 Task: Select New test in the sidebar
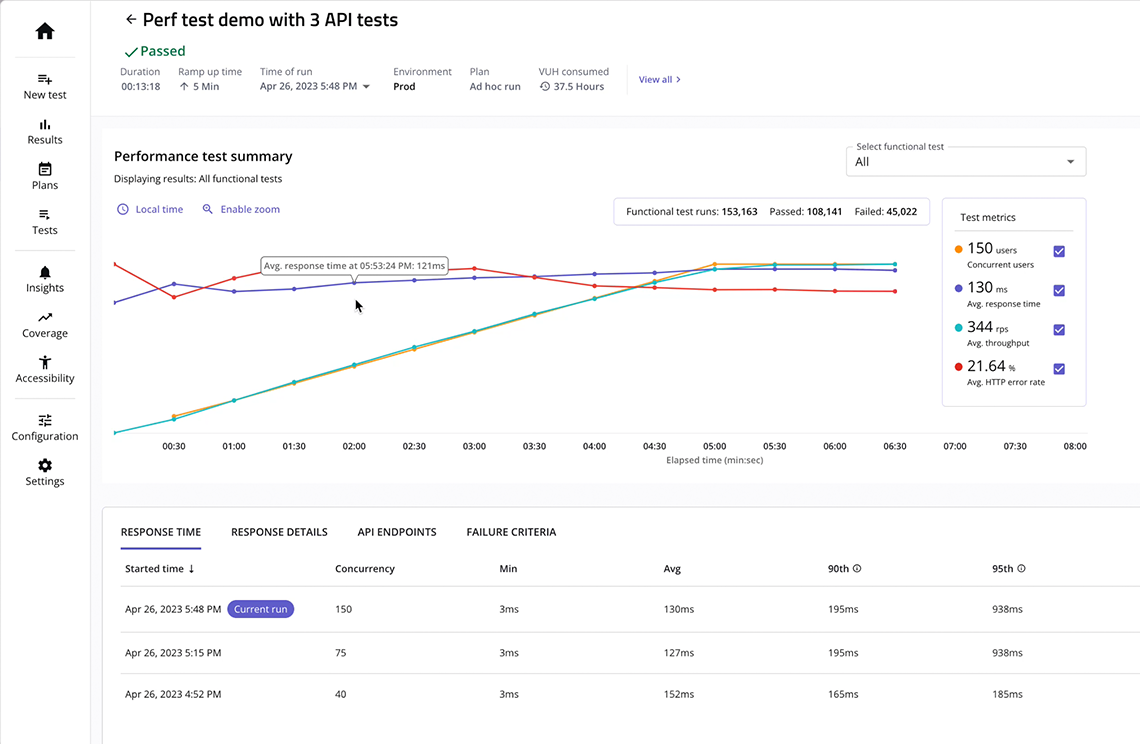pyautogui.click(x=44, y=85)
